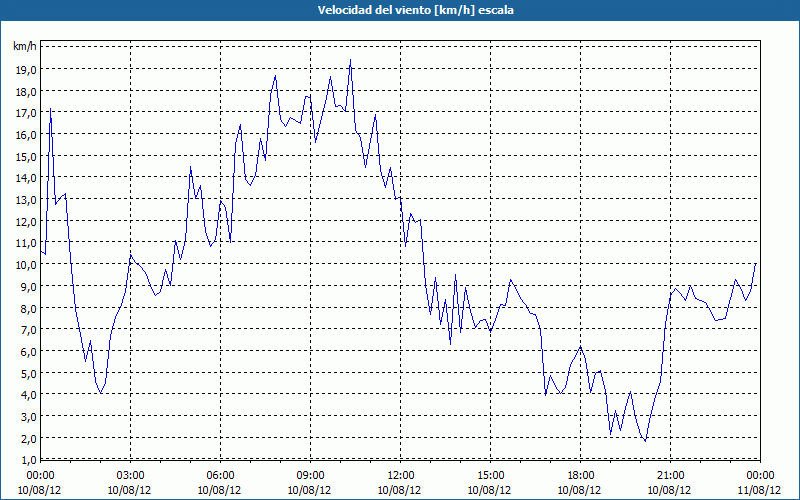Click the 09:00 time label
The height and width of the screenshot is (500, 800).
(x=310, y=476)
